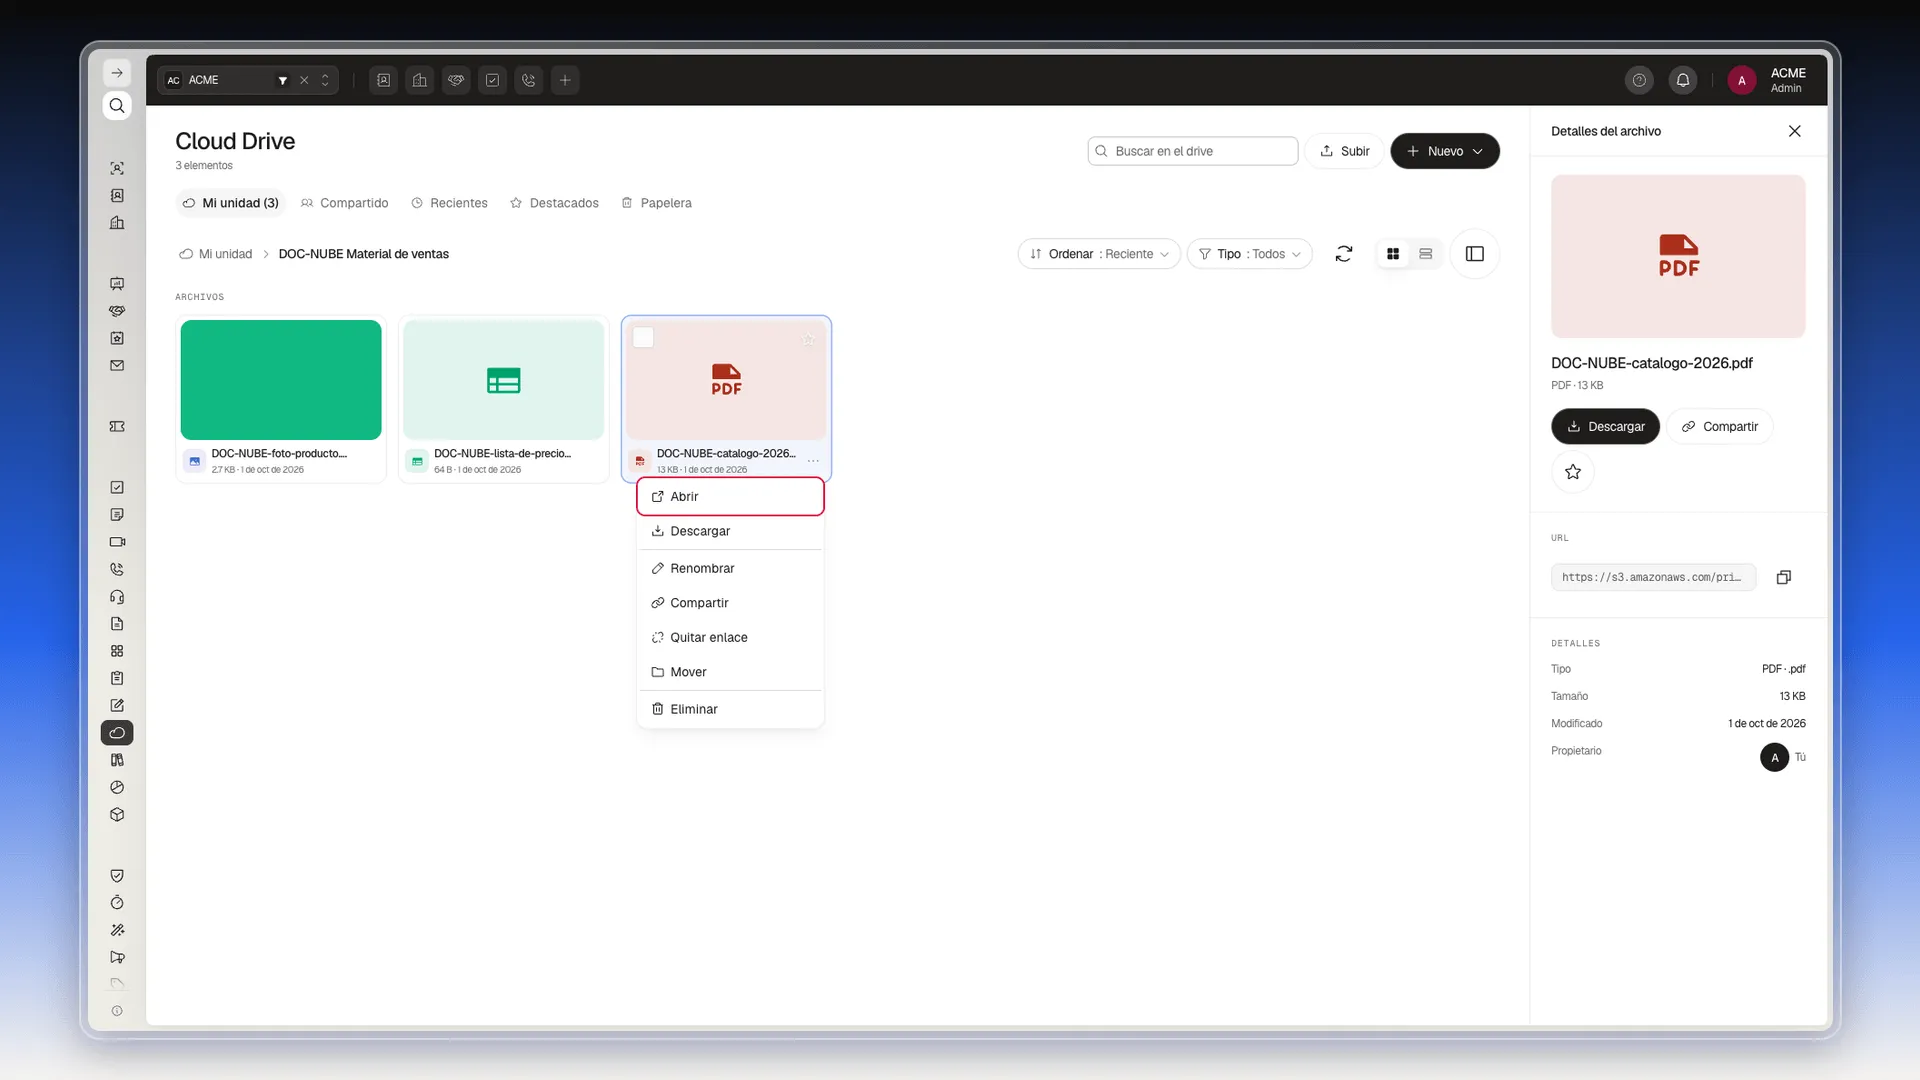The width and height of the screenshot is (1920, 1080).
Task: Open the help question mark icon
Action: 1639,80
